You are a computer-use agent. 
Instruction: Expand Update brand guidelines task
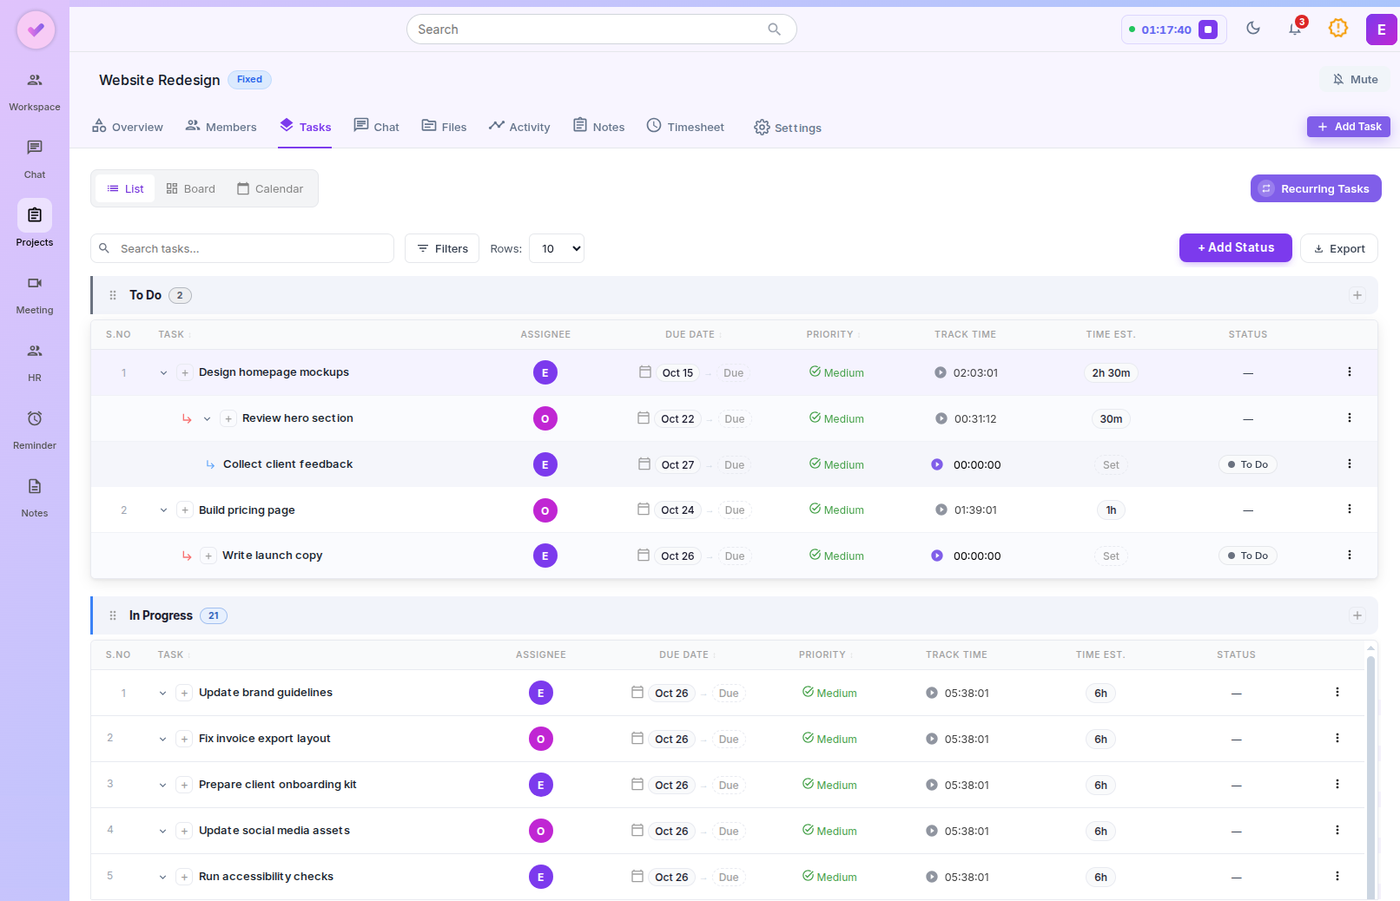click(163, 693)
